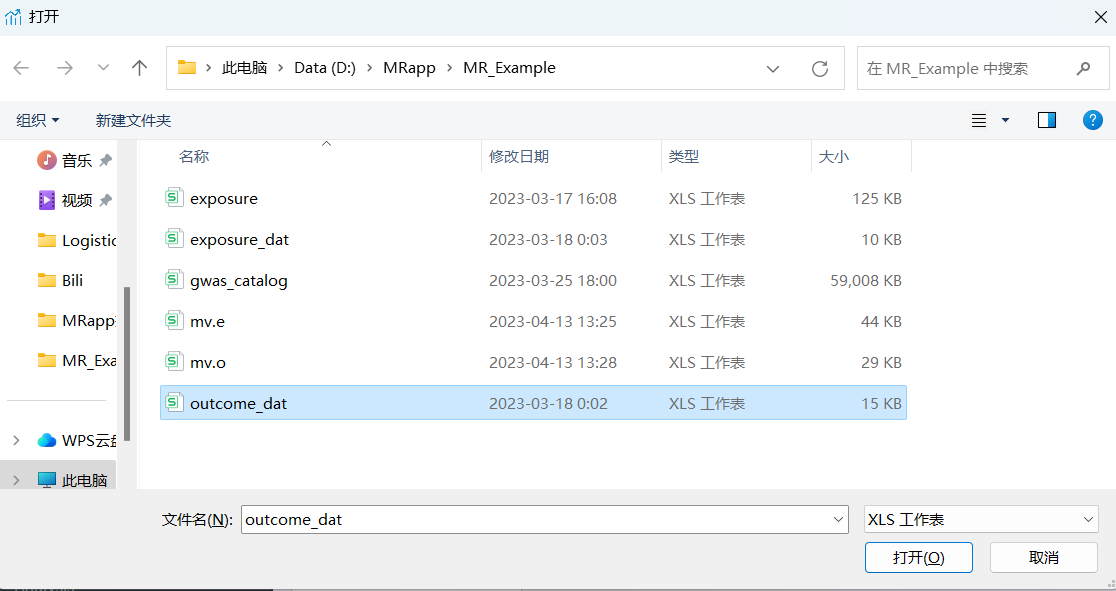This screenshot has height=591, width=1116.
Task: Click the up arrow to go to parent folder
Action: tap(139, 68)
